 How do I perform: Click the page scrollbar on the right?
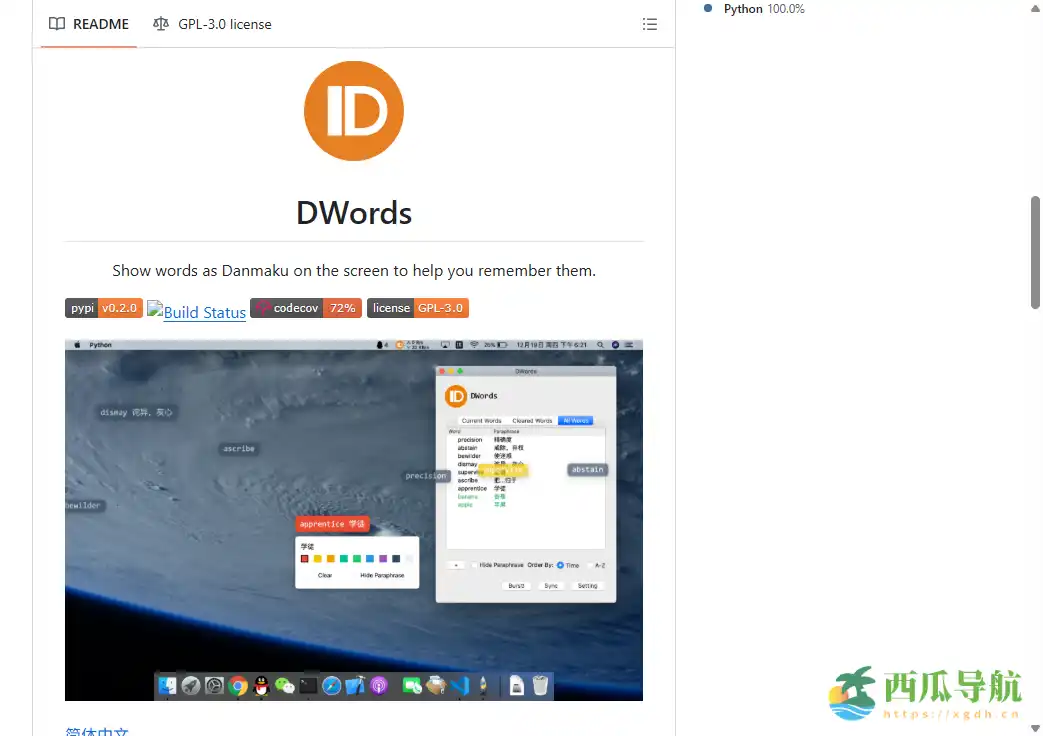pos(1036,250)
